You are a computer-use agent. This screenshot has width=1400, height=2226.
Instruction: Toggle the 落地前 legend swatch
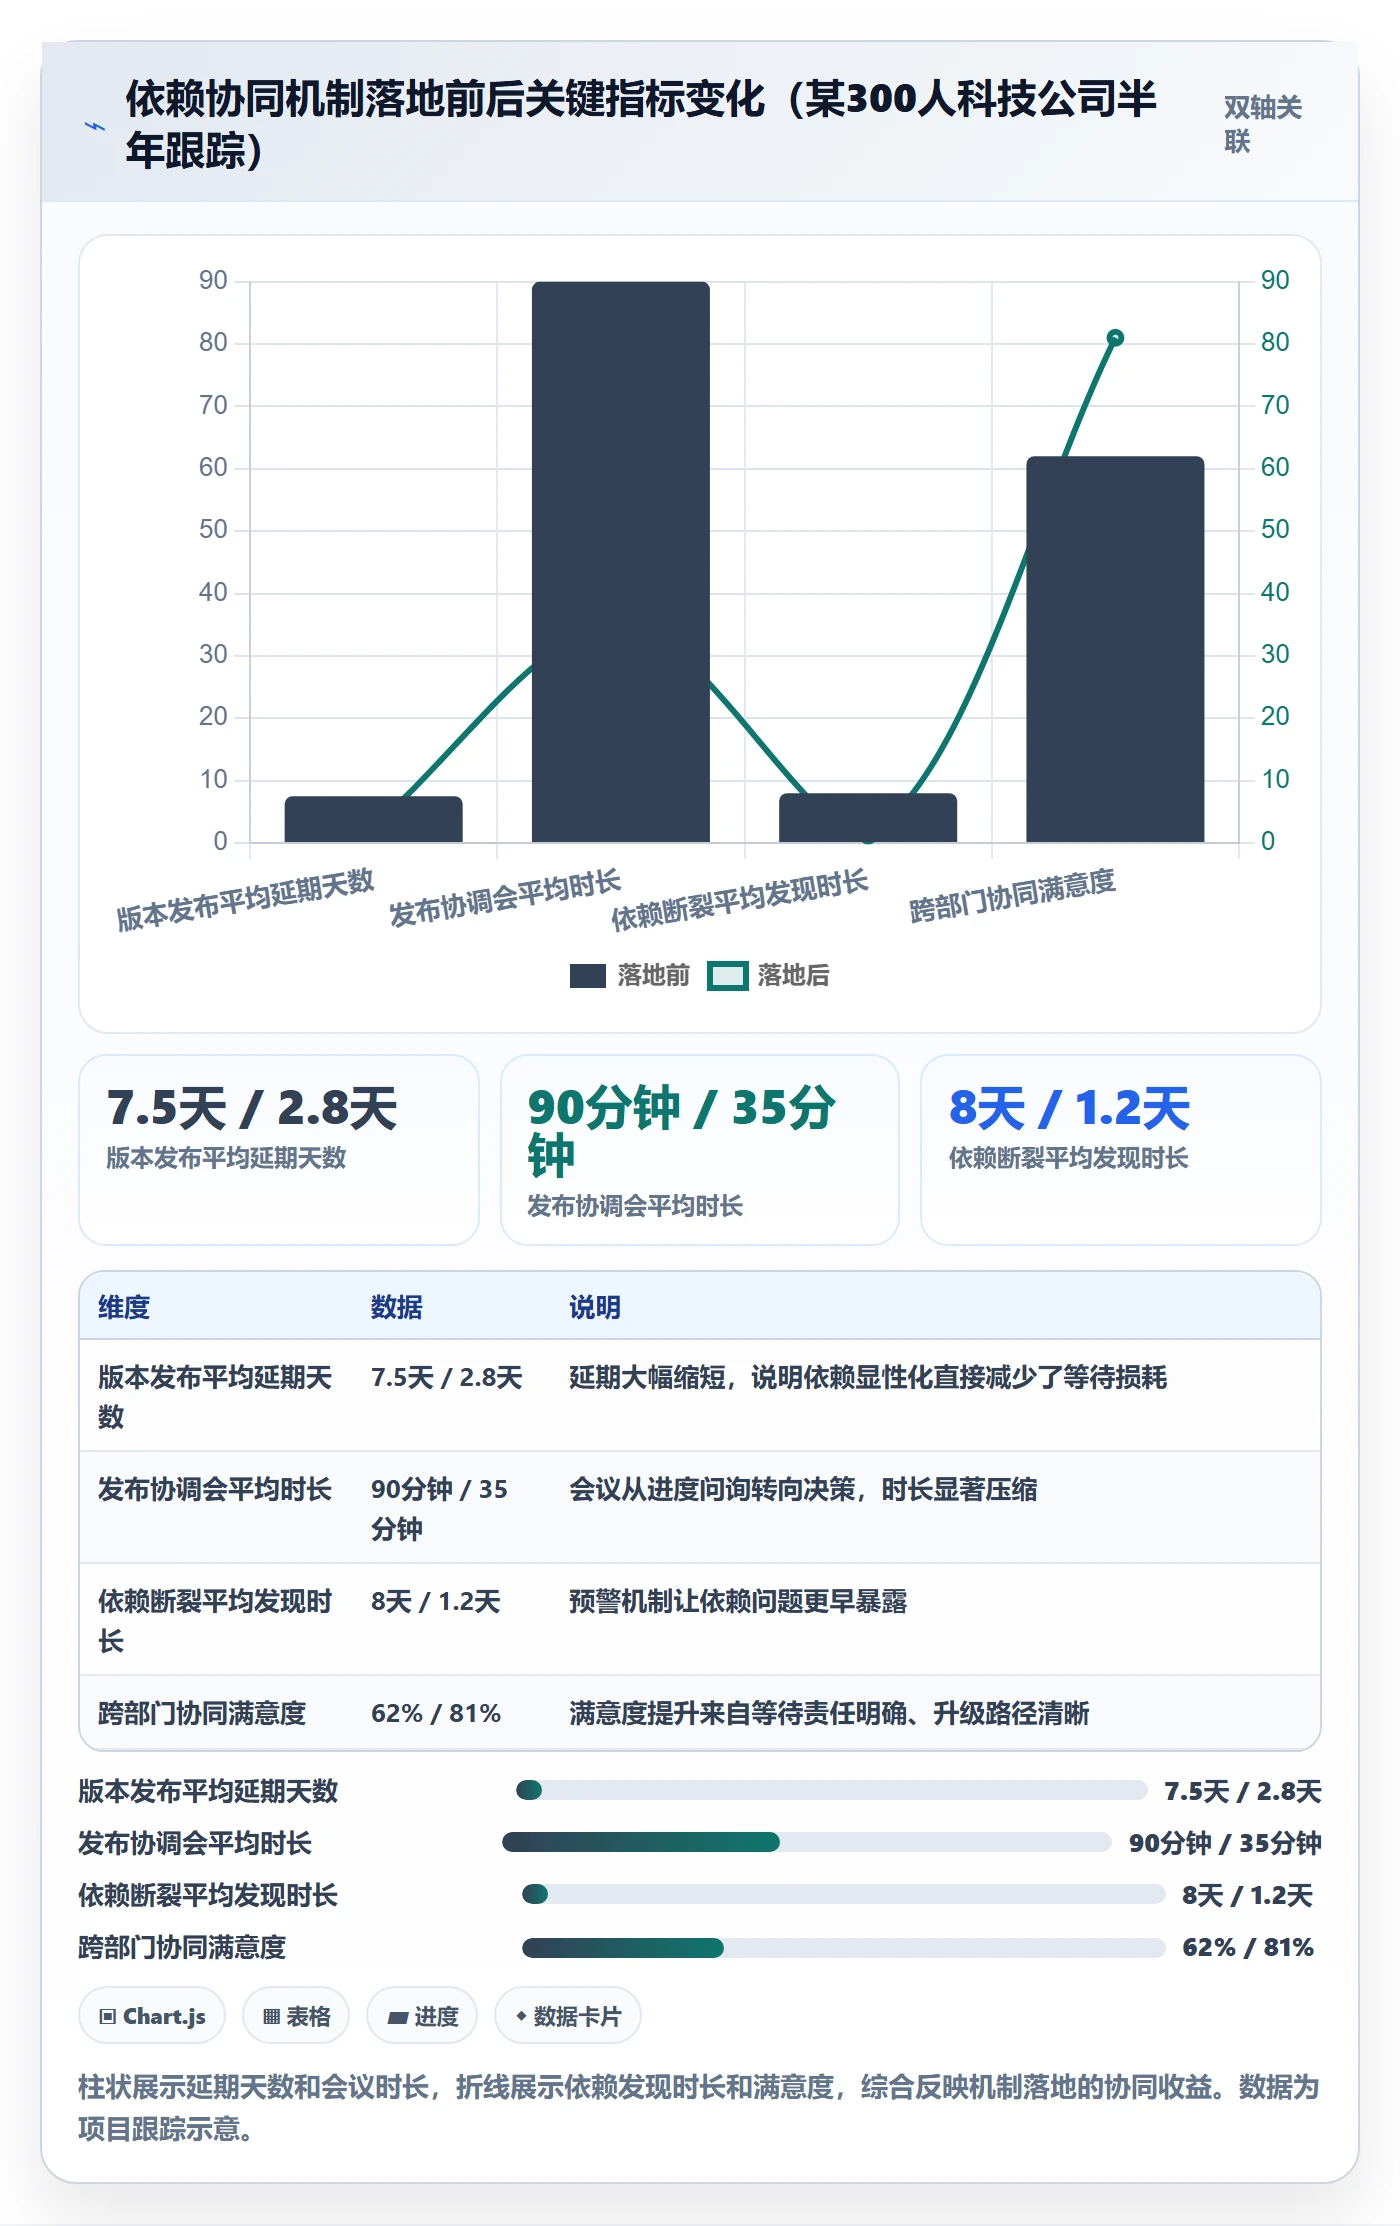587,976
